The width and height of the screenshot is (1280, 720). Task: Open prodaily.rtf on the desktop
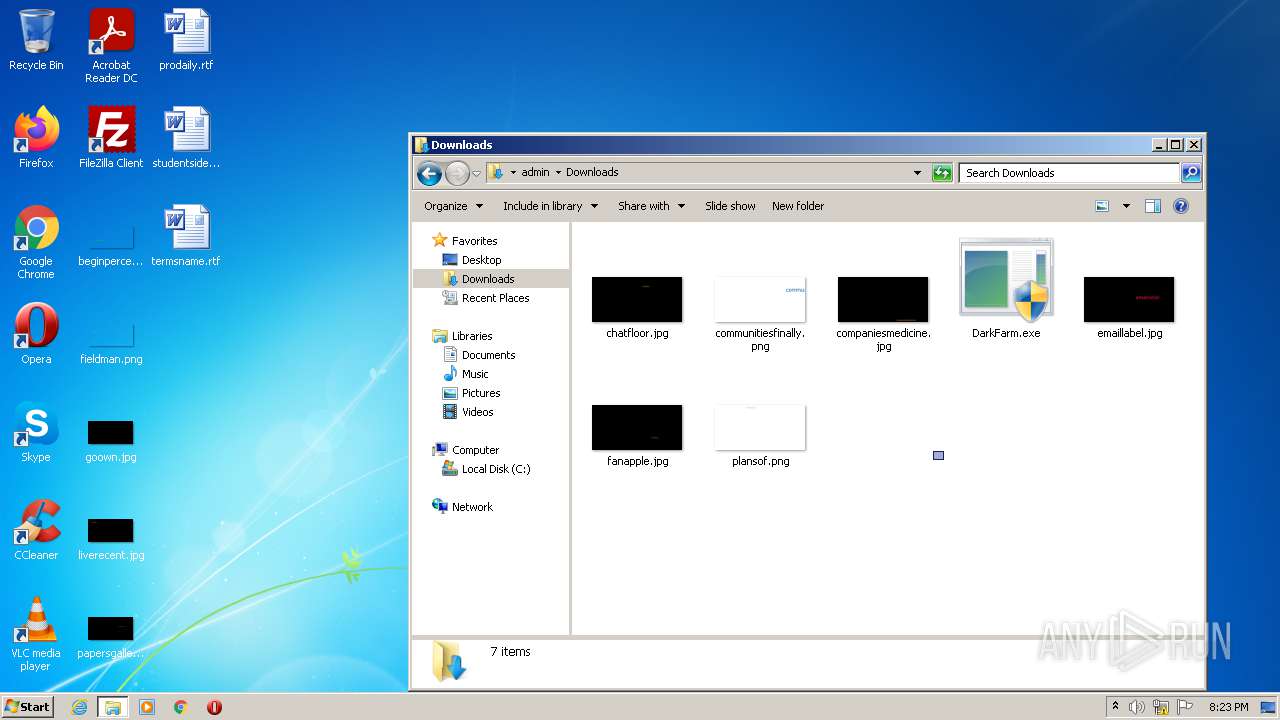(186, 41)
